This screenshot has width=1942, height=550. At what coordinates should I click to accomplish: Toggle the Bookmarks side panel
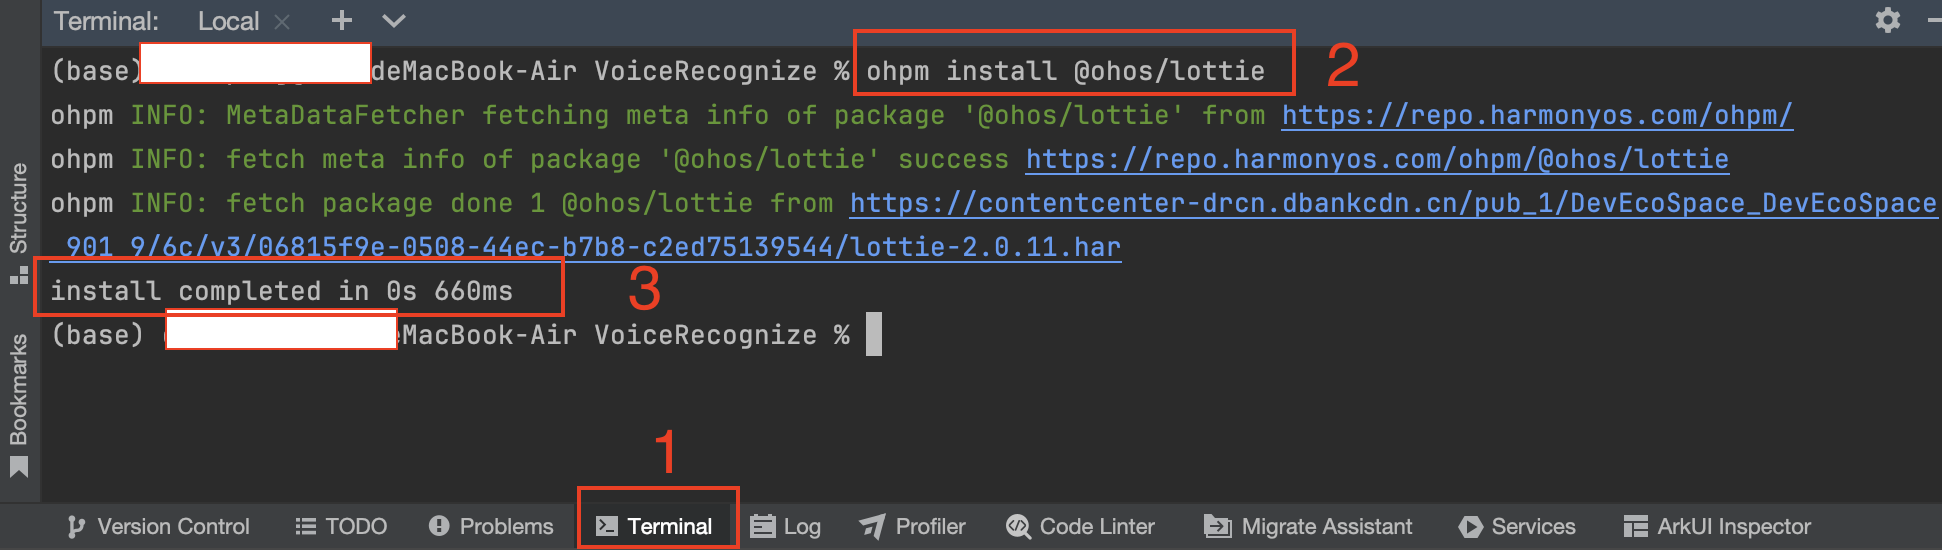click(x=19, y=405)
